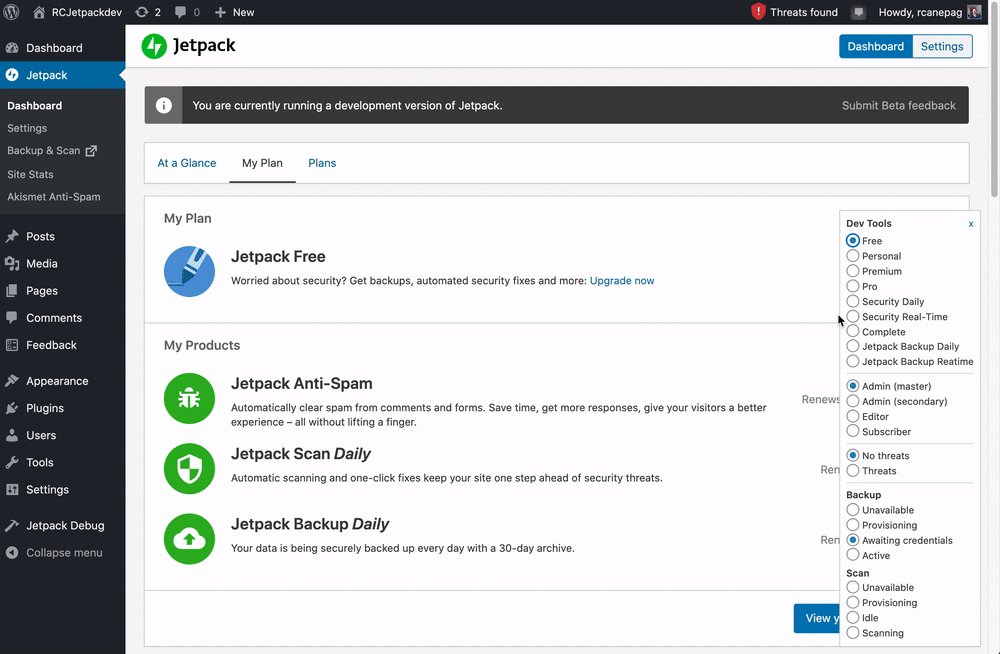Viewport: 1000px width, 654px height.
Task: Click the Comments icon in sidebar
Action: click(12, 318)
